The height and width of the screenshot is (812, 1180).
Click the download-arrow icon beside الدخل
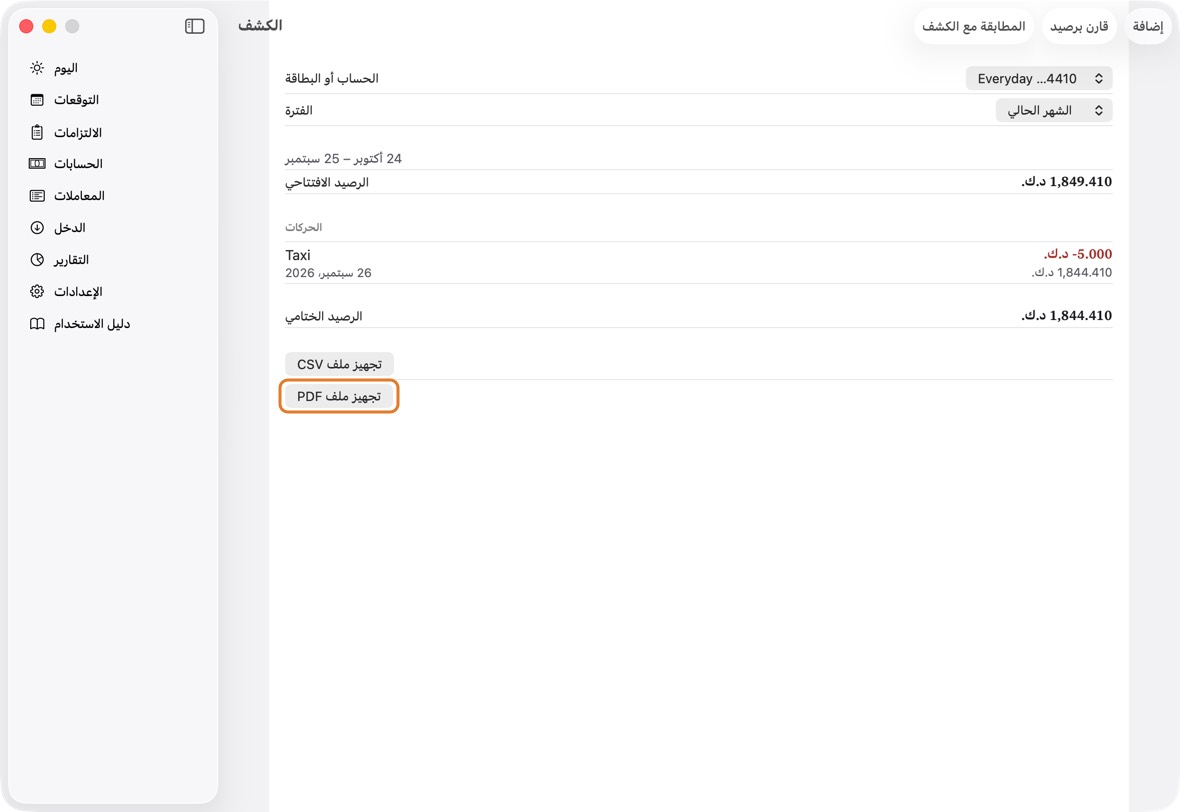[x=37, y=227]
